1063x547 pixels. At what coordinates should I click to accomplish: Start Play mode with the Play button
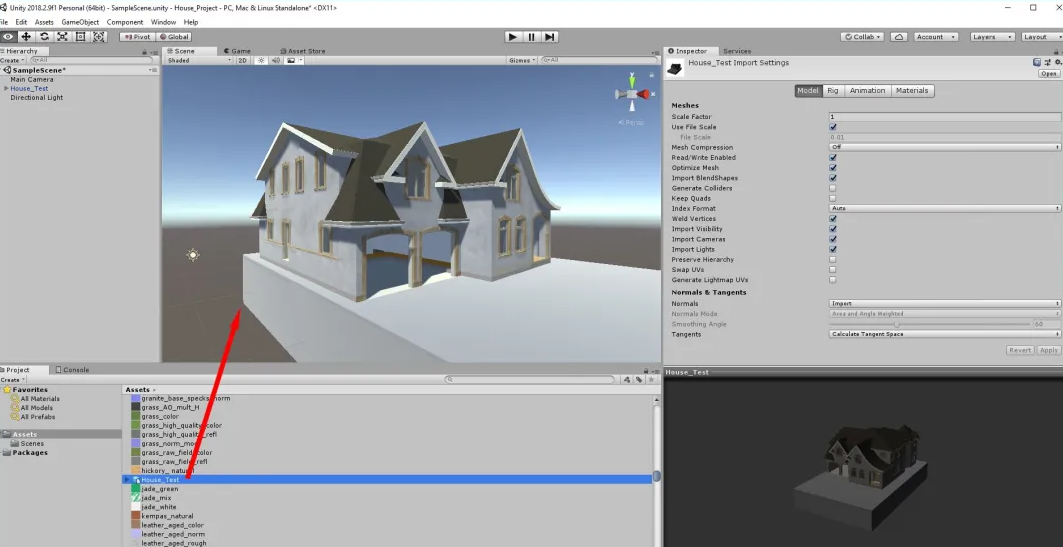point(513,37)
